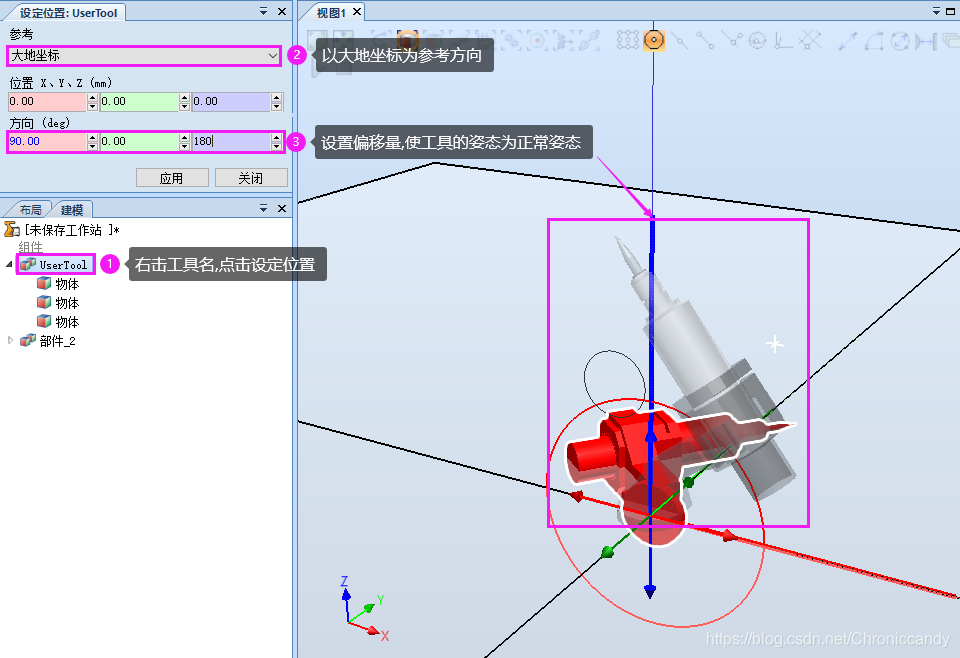Image resolution: width=960 pixels, height=658 pixels.
Task: Click the position Z input field
Action: tap(231, 102)
